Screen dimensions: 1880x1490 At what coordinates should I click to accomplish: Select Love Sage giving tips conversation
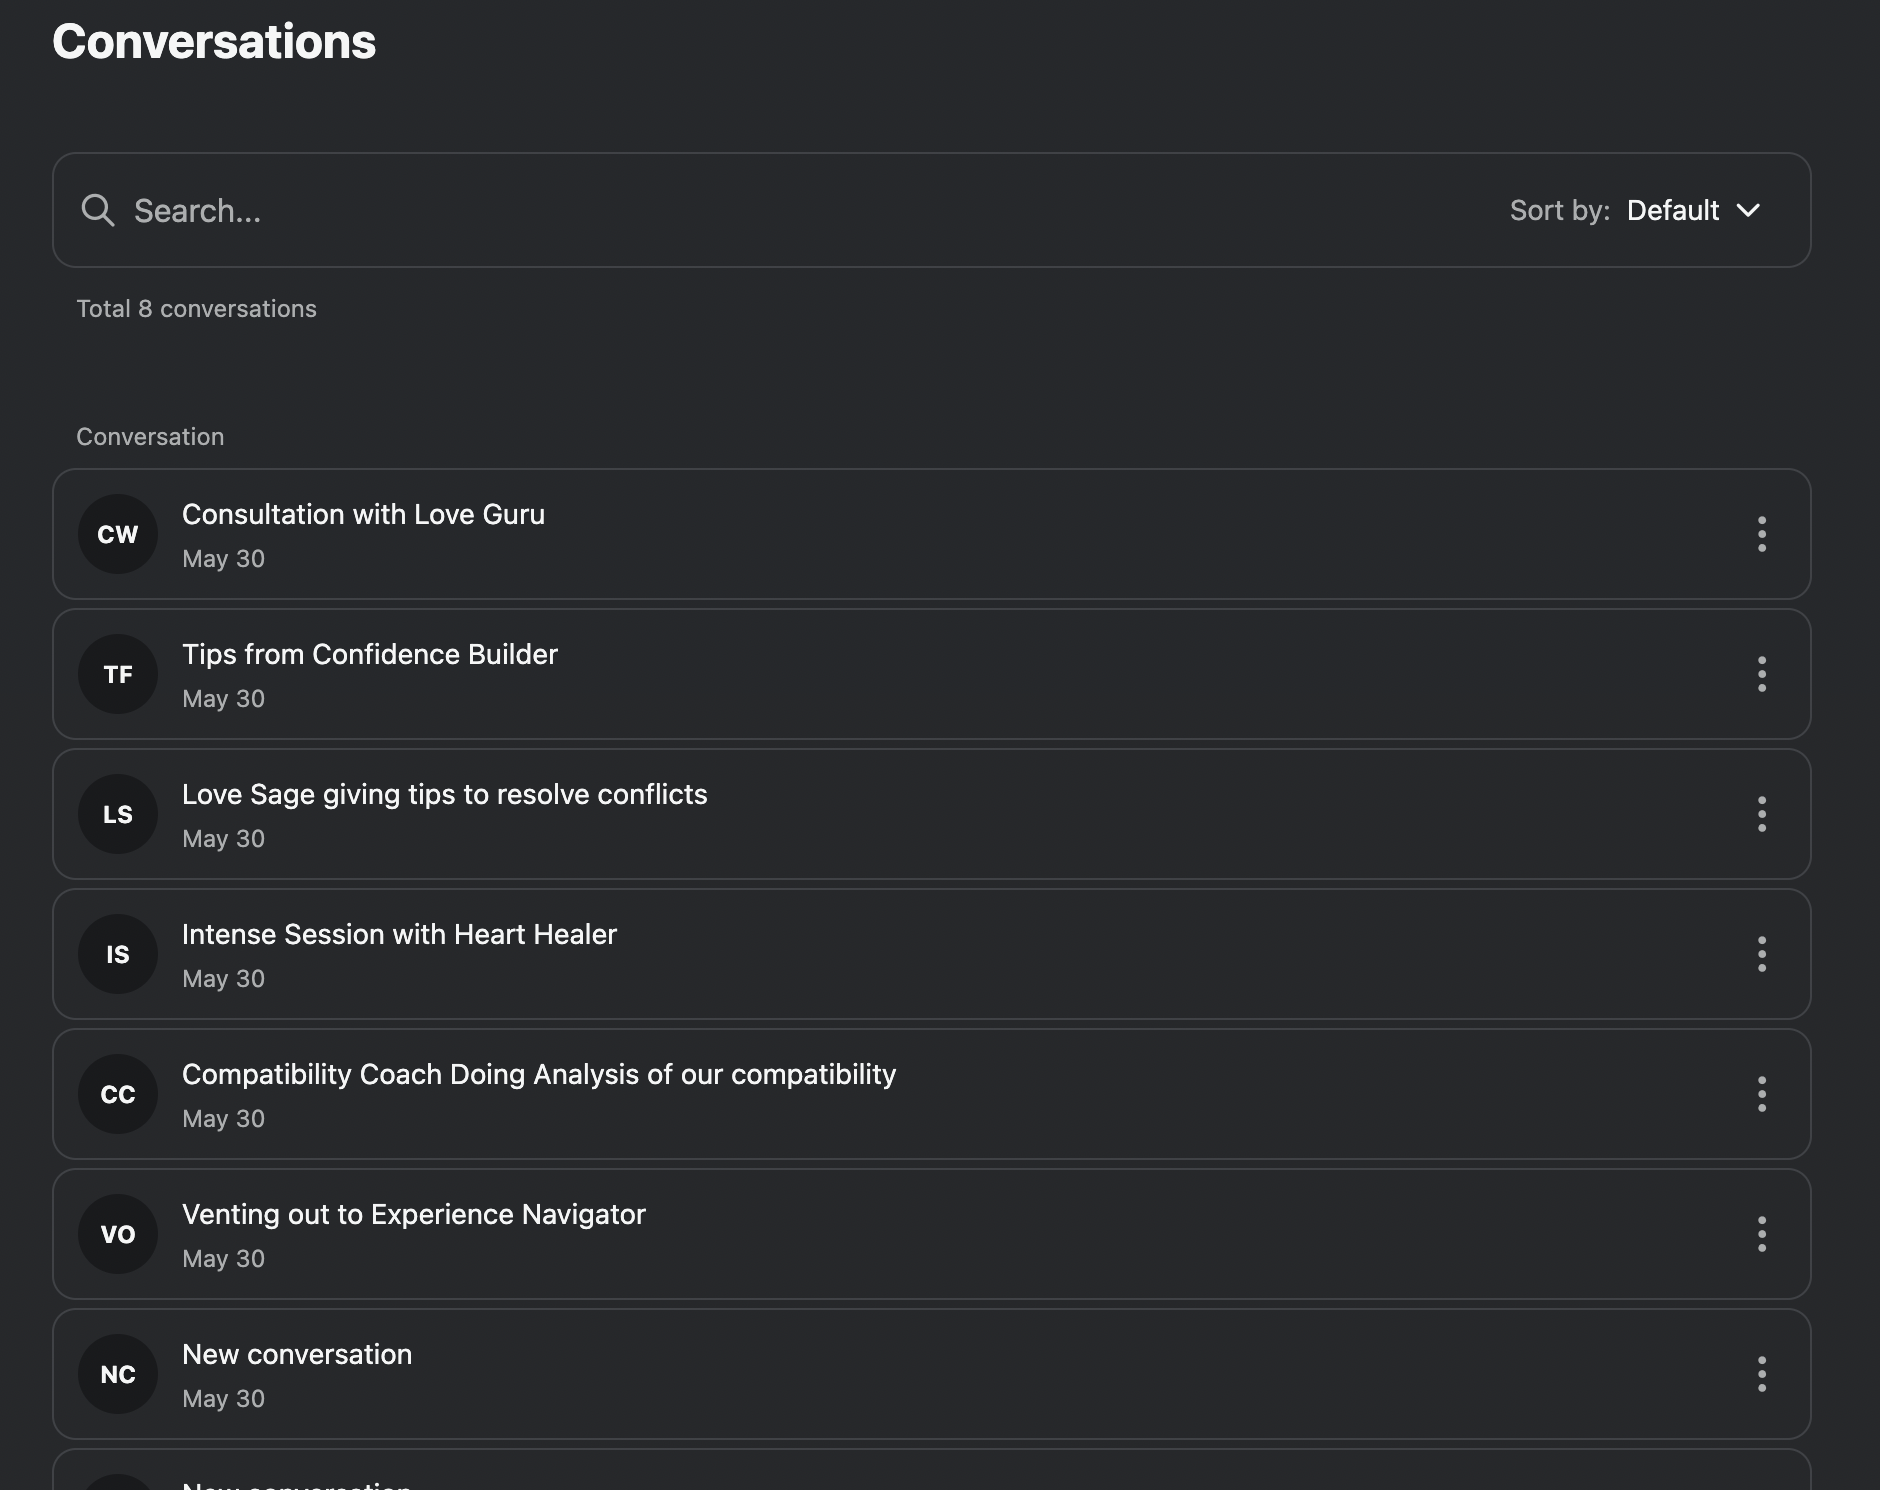pyautogui.click(x=444, y=794)
